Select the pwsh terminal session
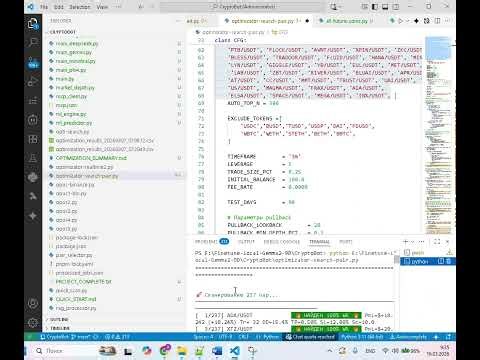The height and width of the screenshot is (360, 480). [x=427, y=253]
